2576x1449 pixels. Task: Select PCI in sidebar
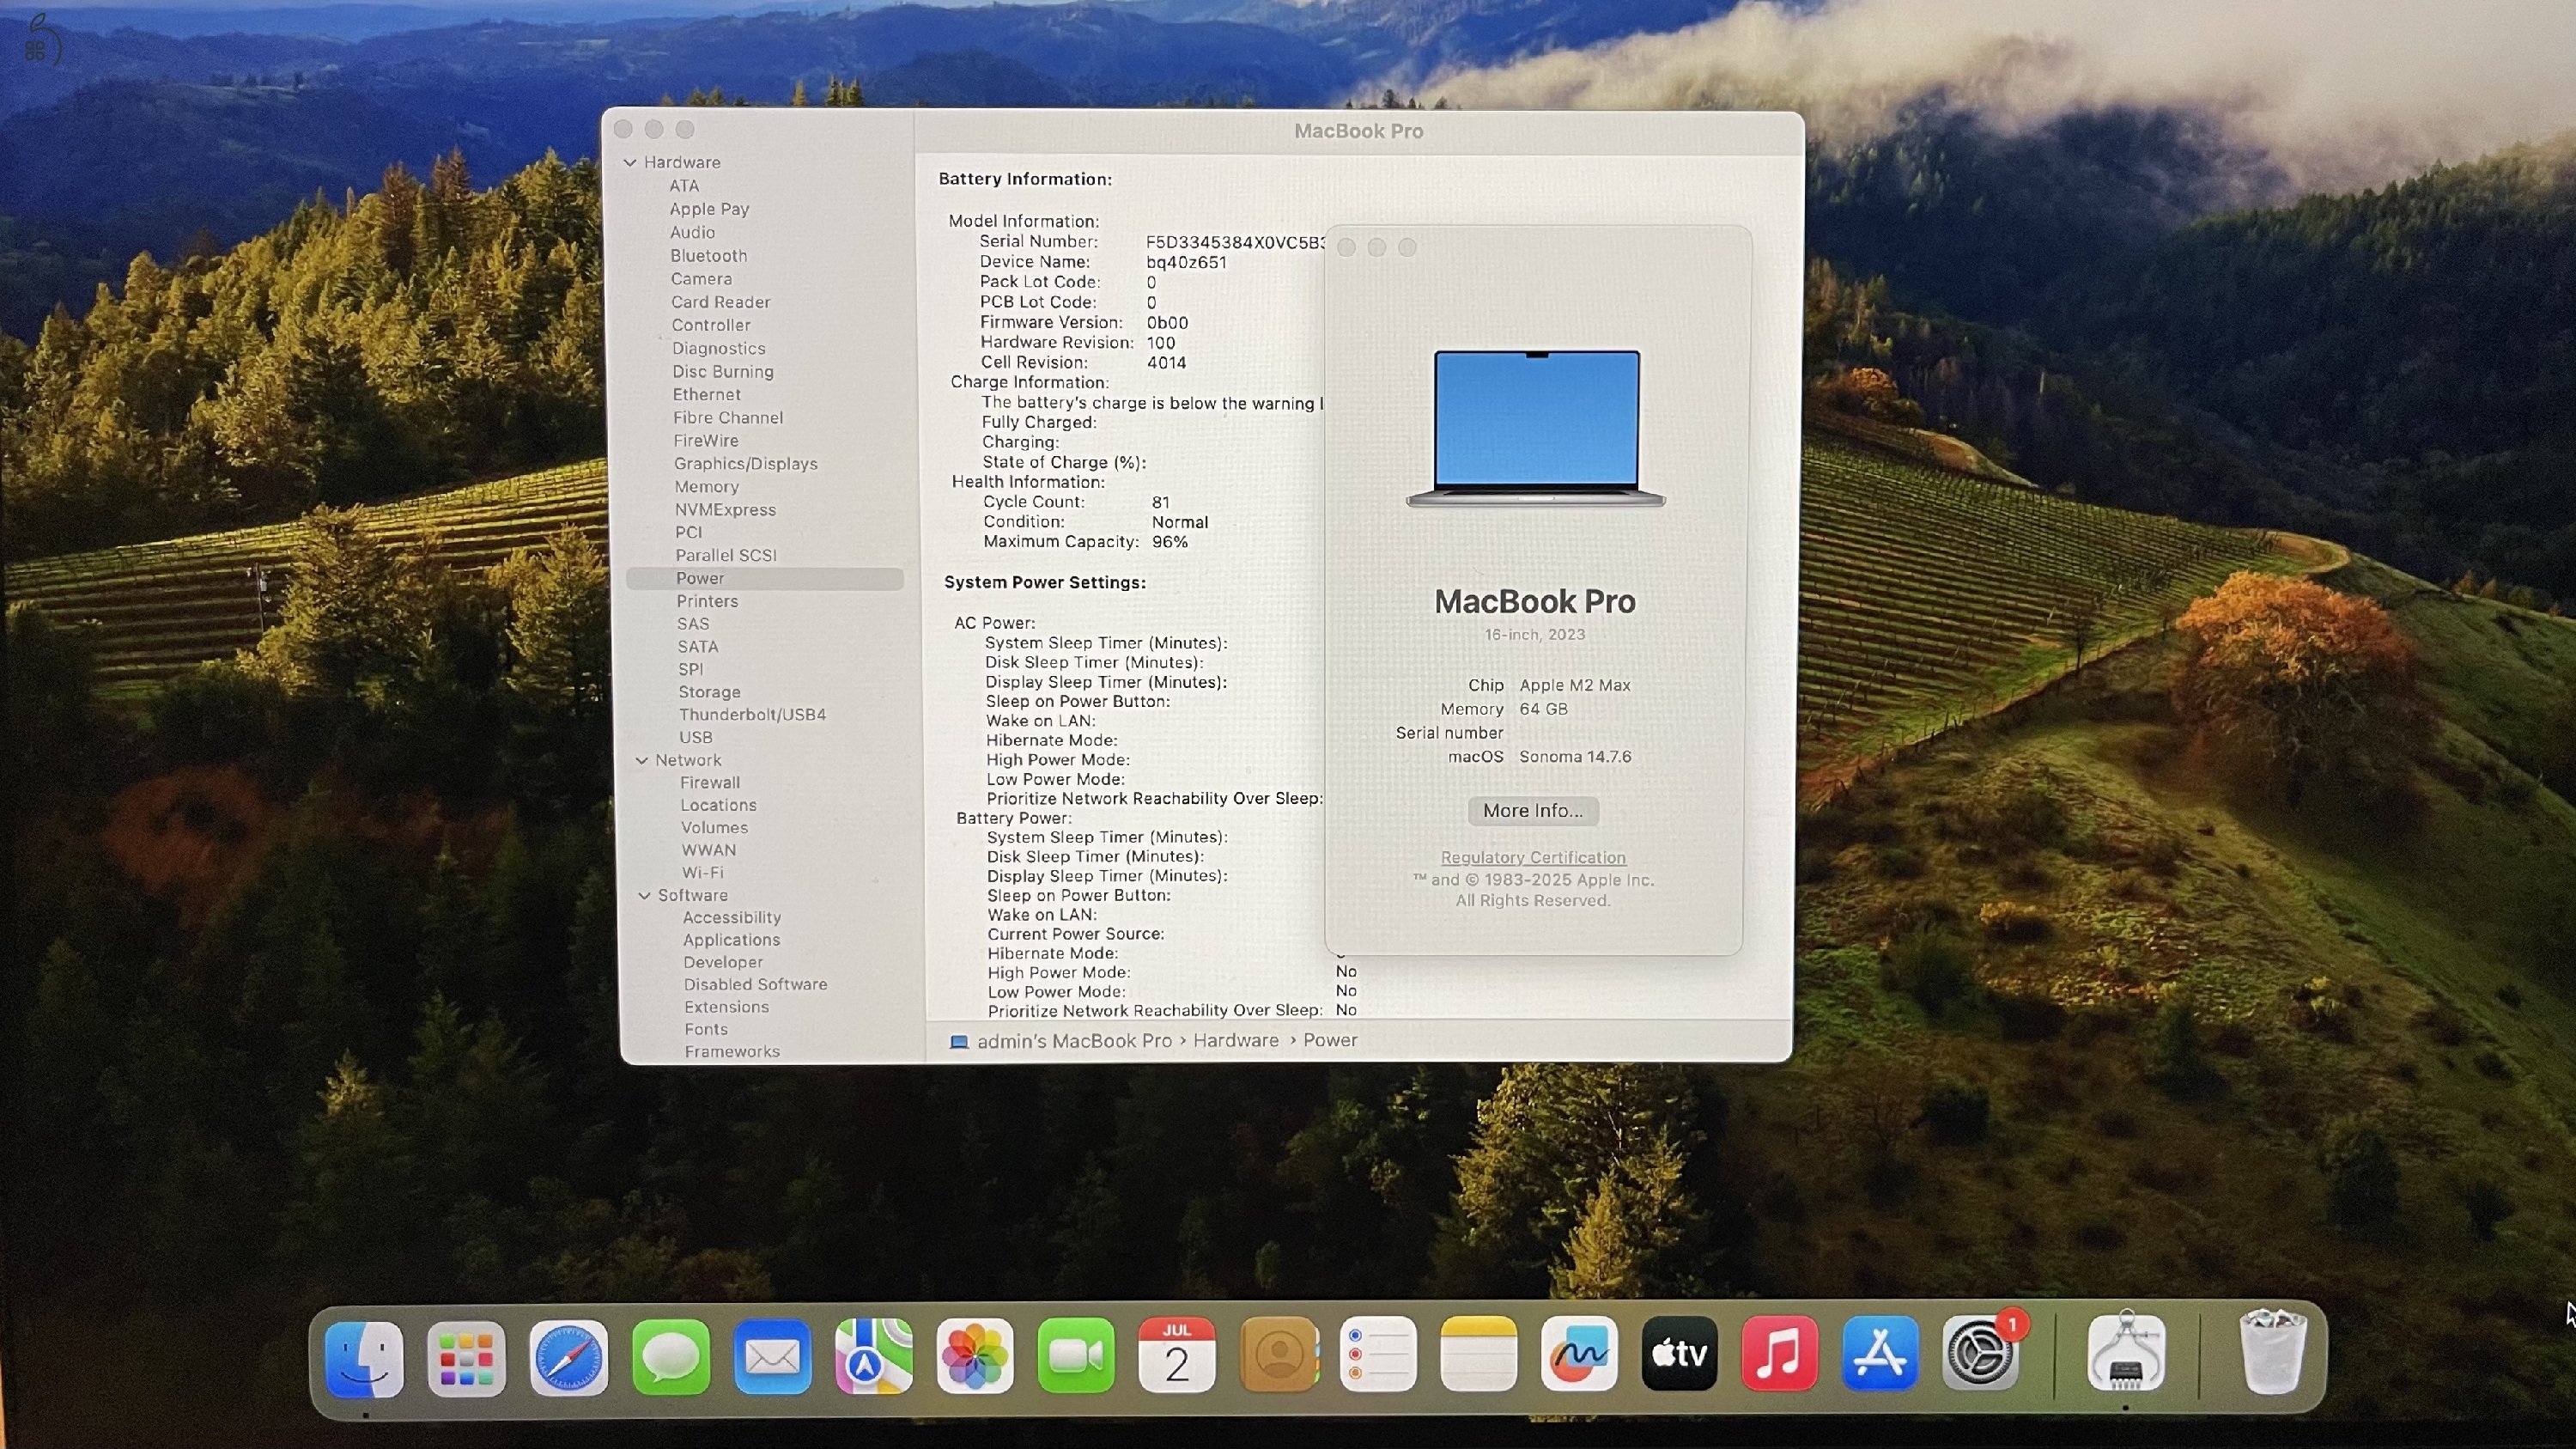tap(688, 533)
